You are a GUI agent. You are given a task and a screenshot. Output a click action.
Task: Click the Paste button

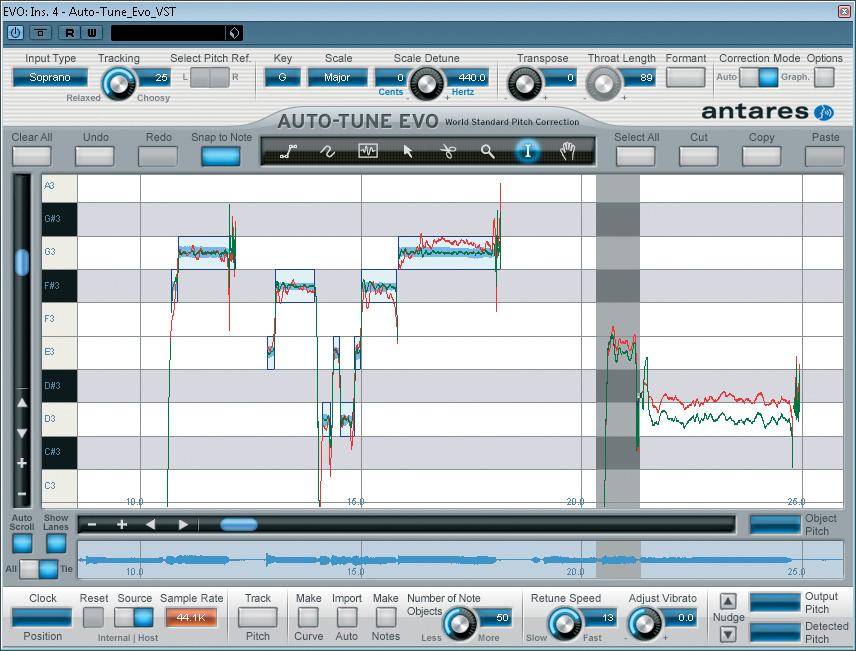pyautogui.click(x=824, y=156)
